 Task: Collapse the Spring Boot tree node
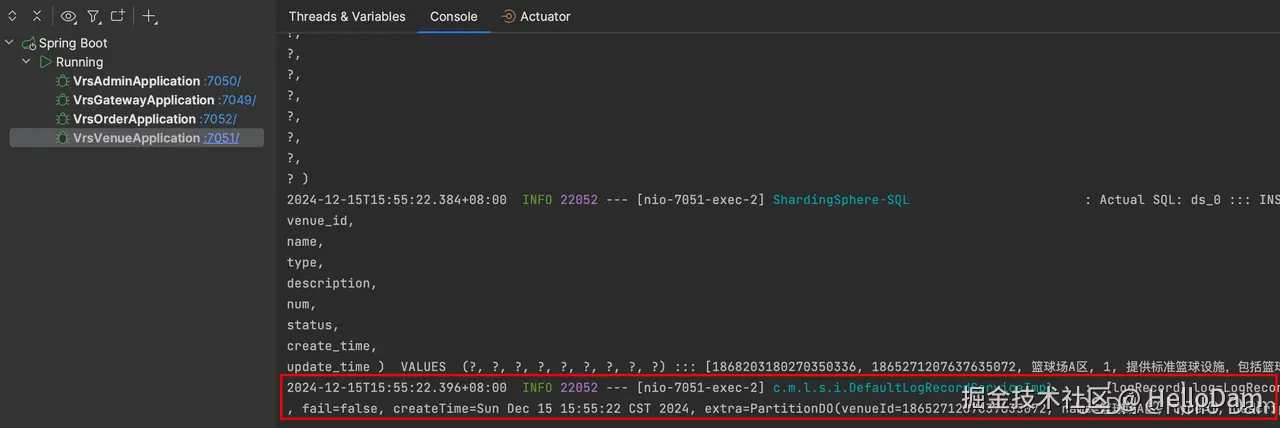click(x=9, y=43)
